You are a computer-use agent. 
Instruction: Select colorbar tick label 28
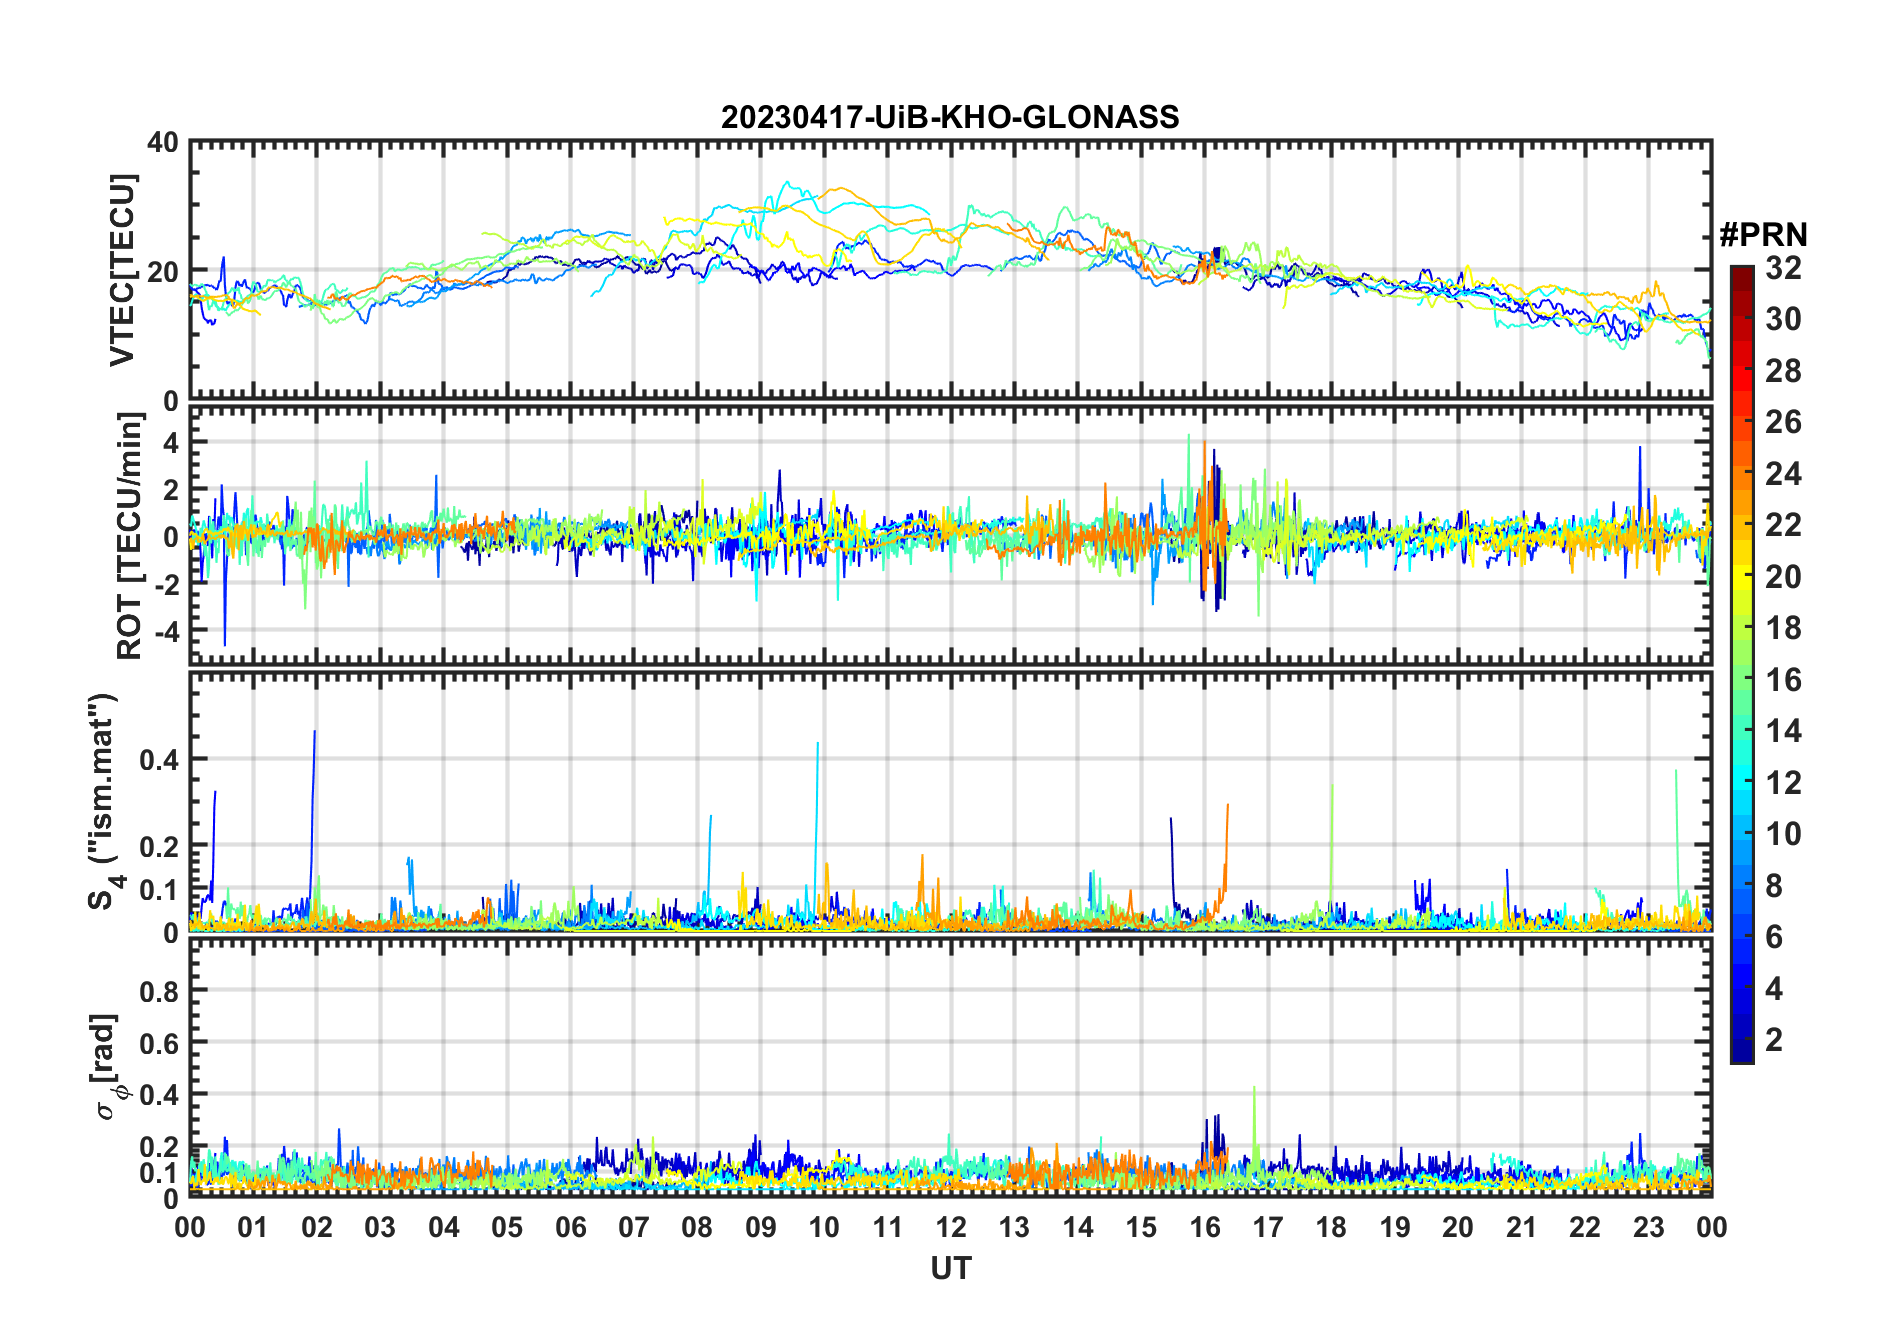(x=1783, y=371)
